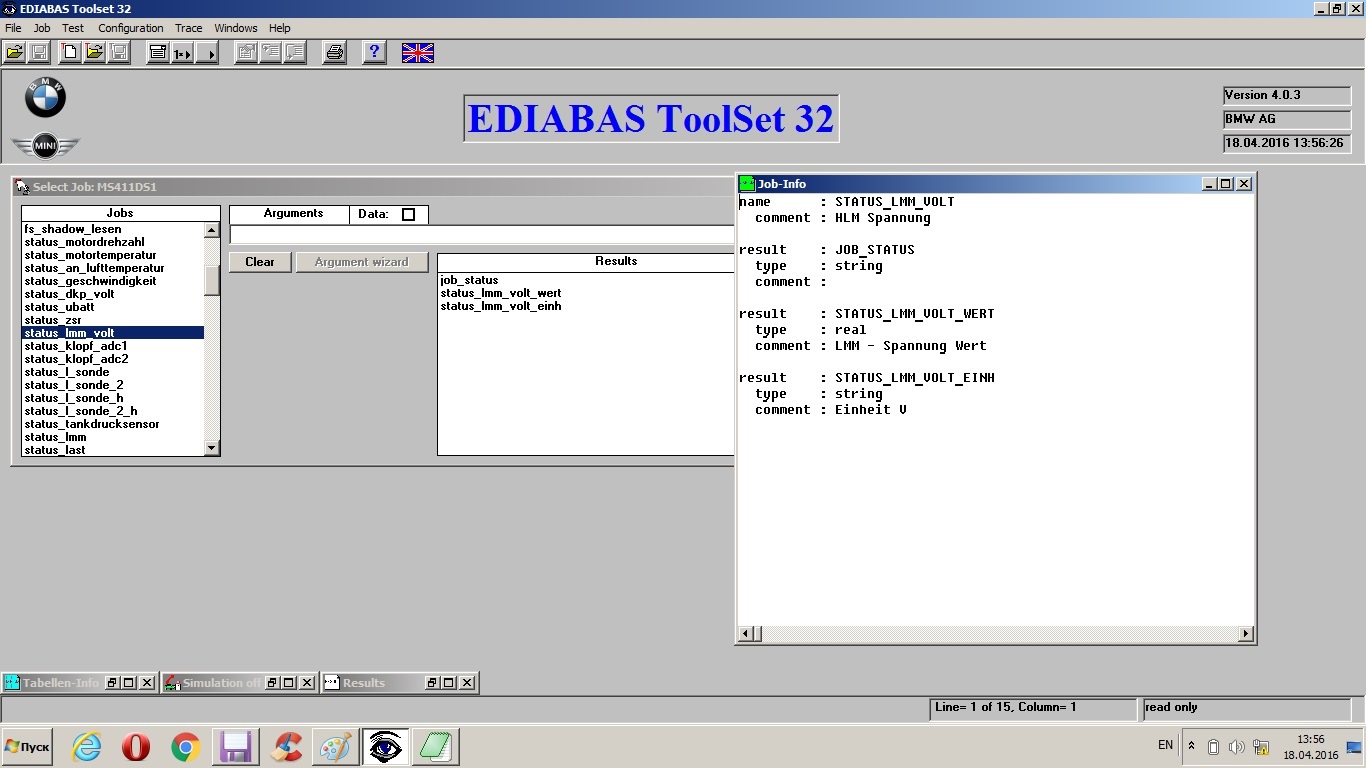Open the Configuration menu
The width and height of the screenshot is (1366, 768).
point(131,28)
